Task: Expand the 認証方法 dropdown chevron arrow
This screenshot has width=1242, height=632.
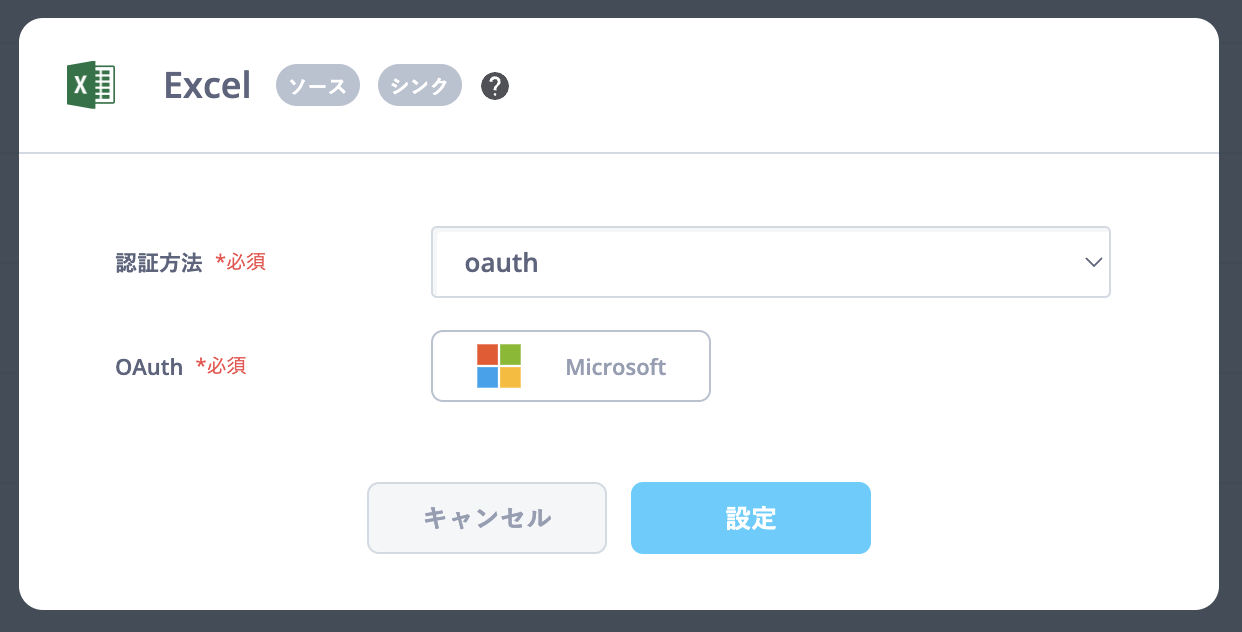Action: [1093, 262]
